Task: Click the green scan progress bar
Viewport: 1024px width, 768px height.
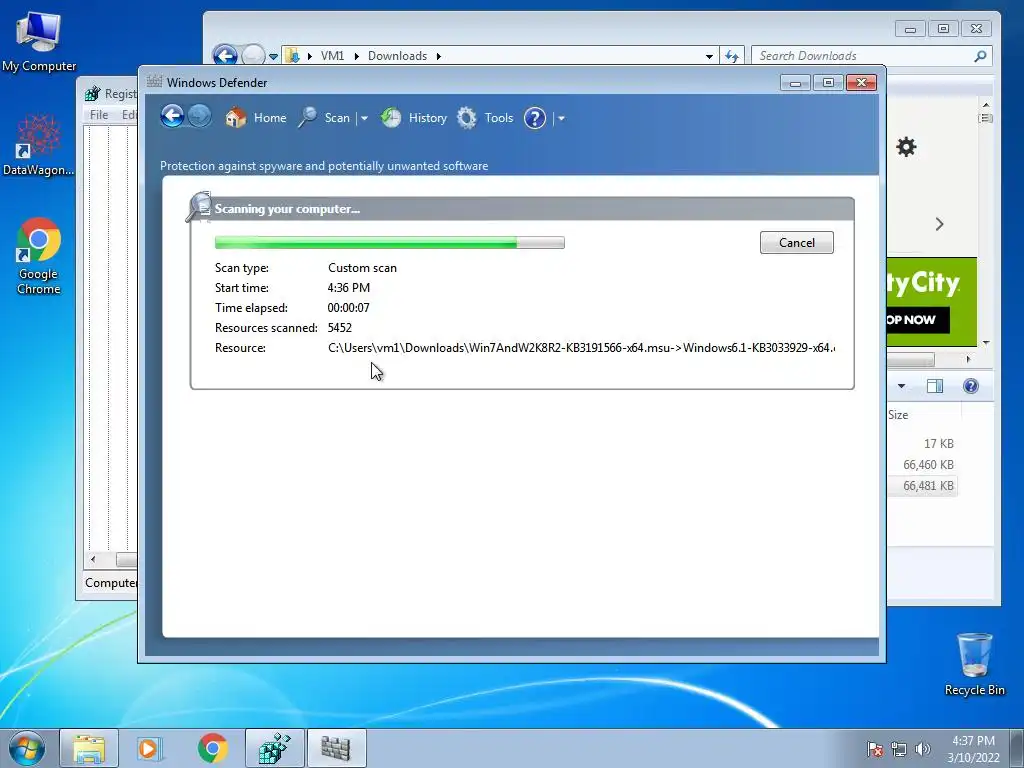Action: pyautogui.click(x=389, y=242)
